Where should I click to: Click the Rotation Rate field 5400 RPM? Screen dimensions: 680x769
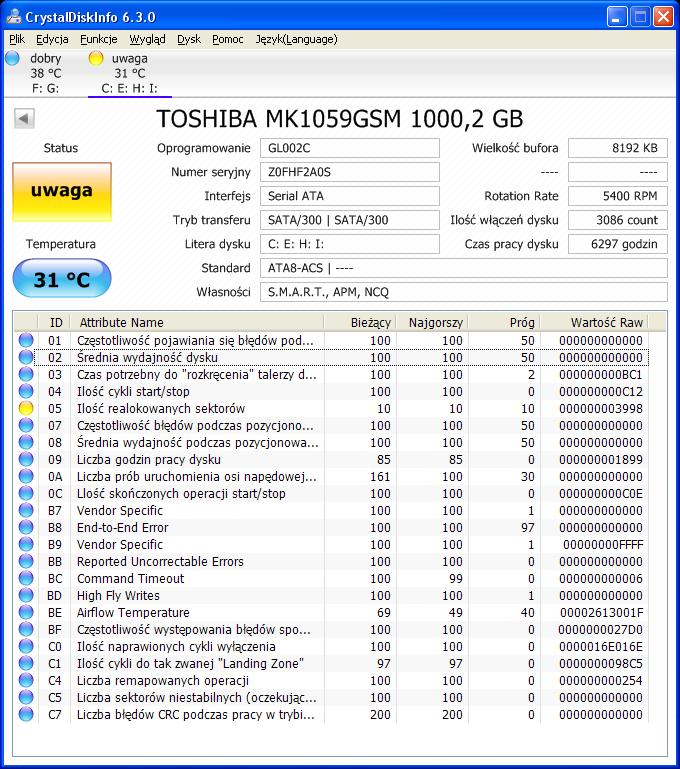[x=618, y=196]
